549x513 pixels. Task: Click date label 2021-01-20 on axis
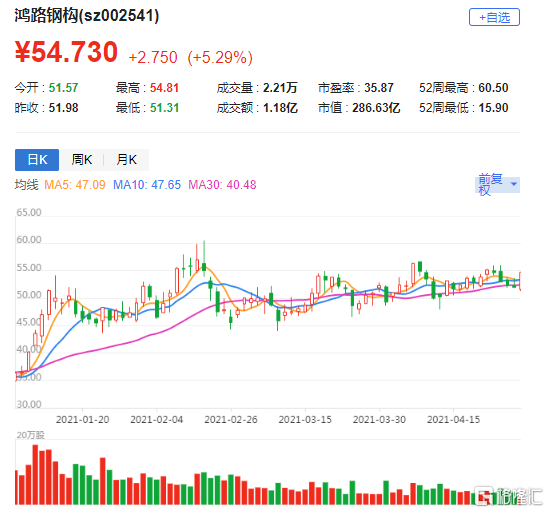click(83, 419)
